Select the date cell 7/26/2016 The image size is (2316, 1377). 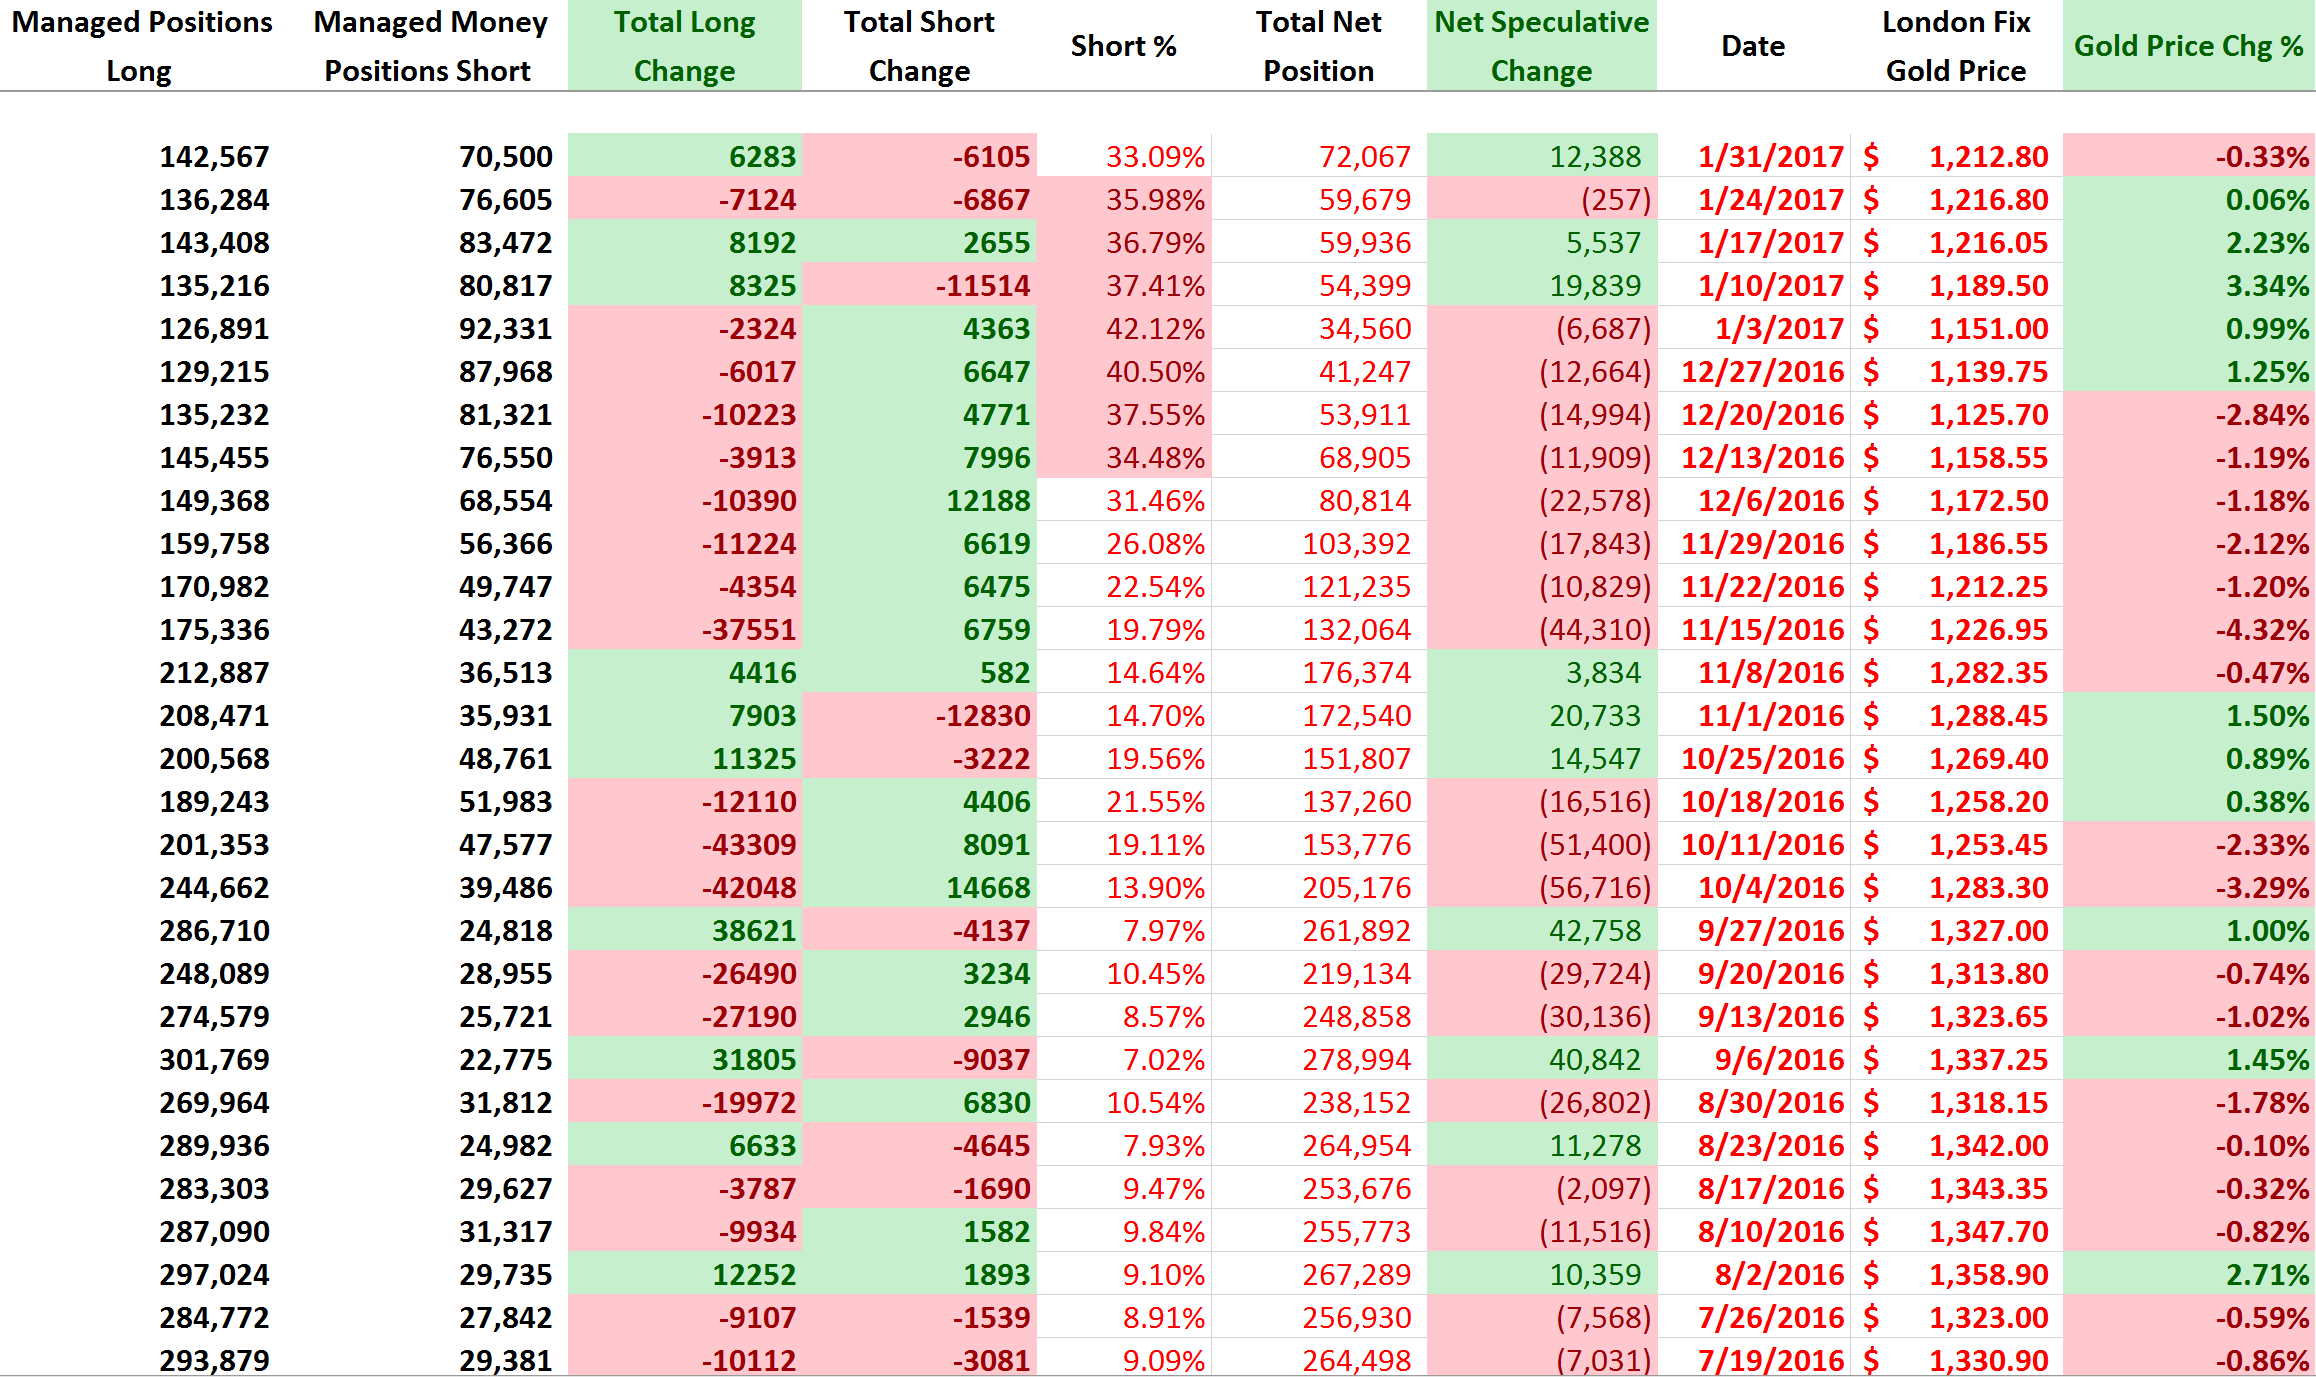[1753, 1317]
